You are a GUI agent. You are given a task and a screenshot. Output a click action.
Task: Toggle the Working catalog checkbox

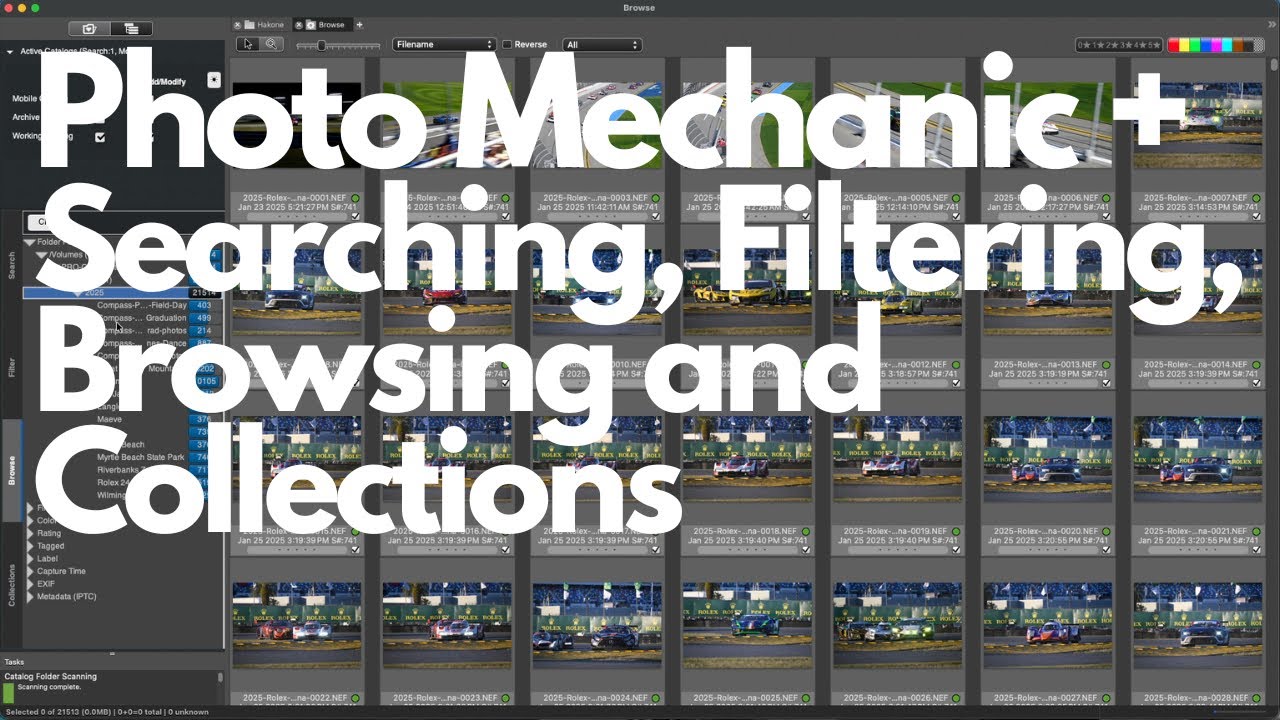coord(99,137)
